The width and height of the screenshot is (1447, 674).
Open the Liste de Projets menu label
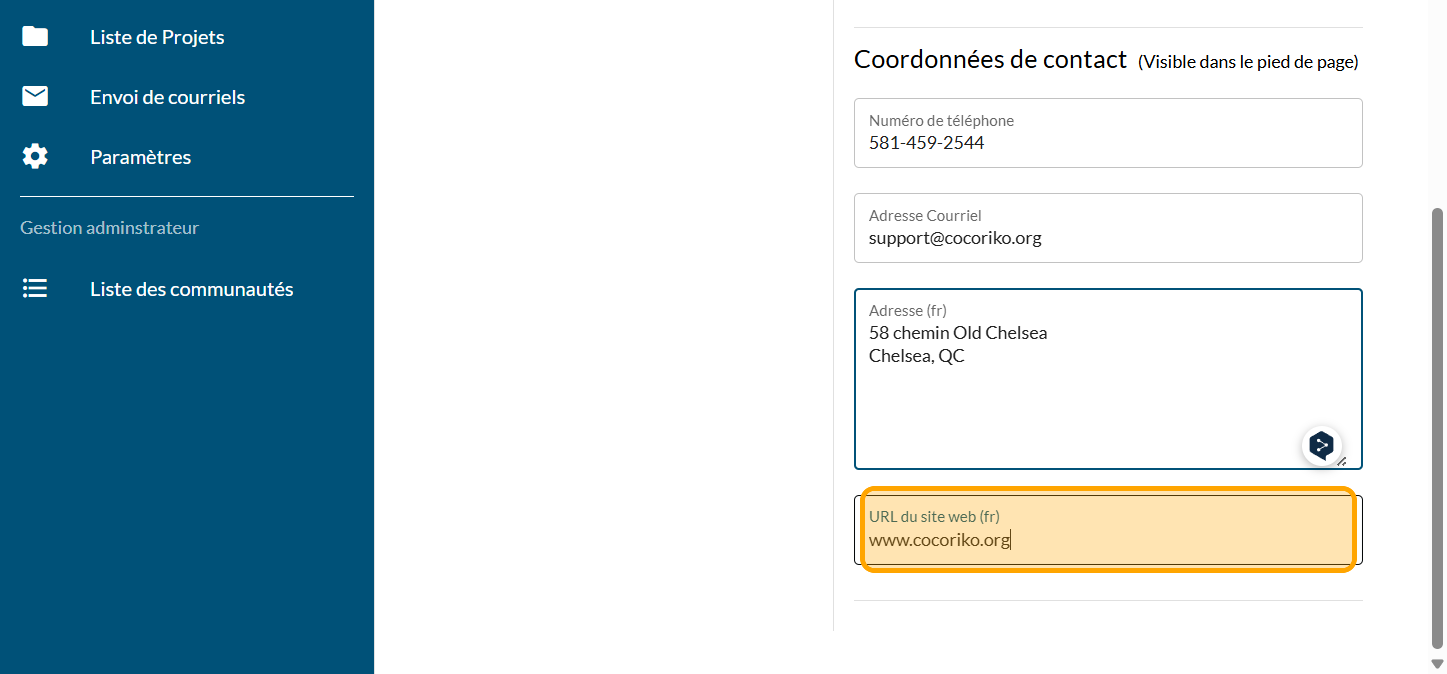point(157,37)
